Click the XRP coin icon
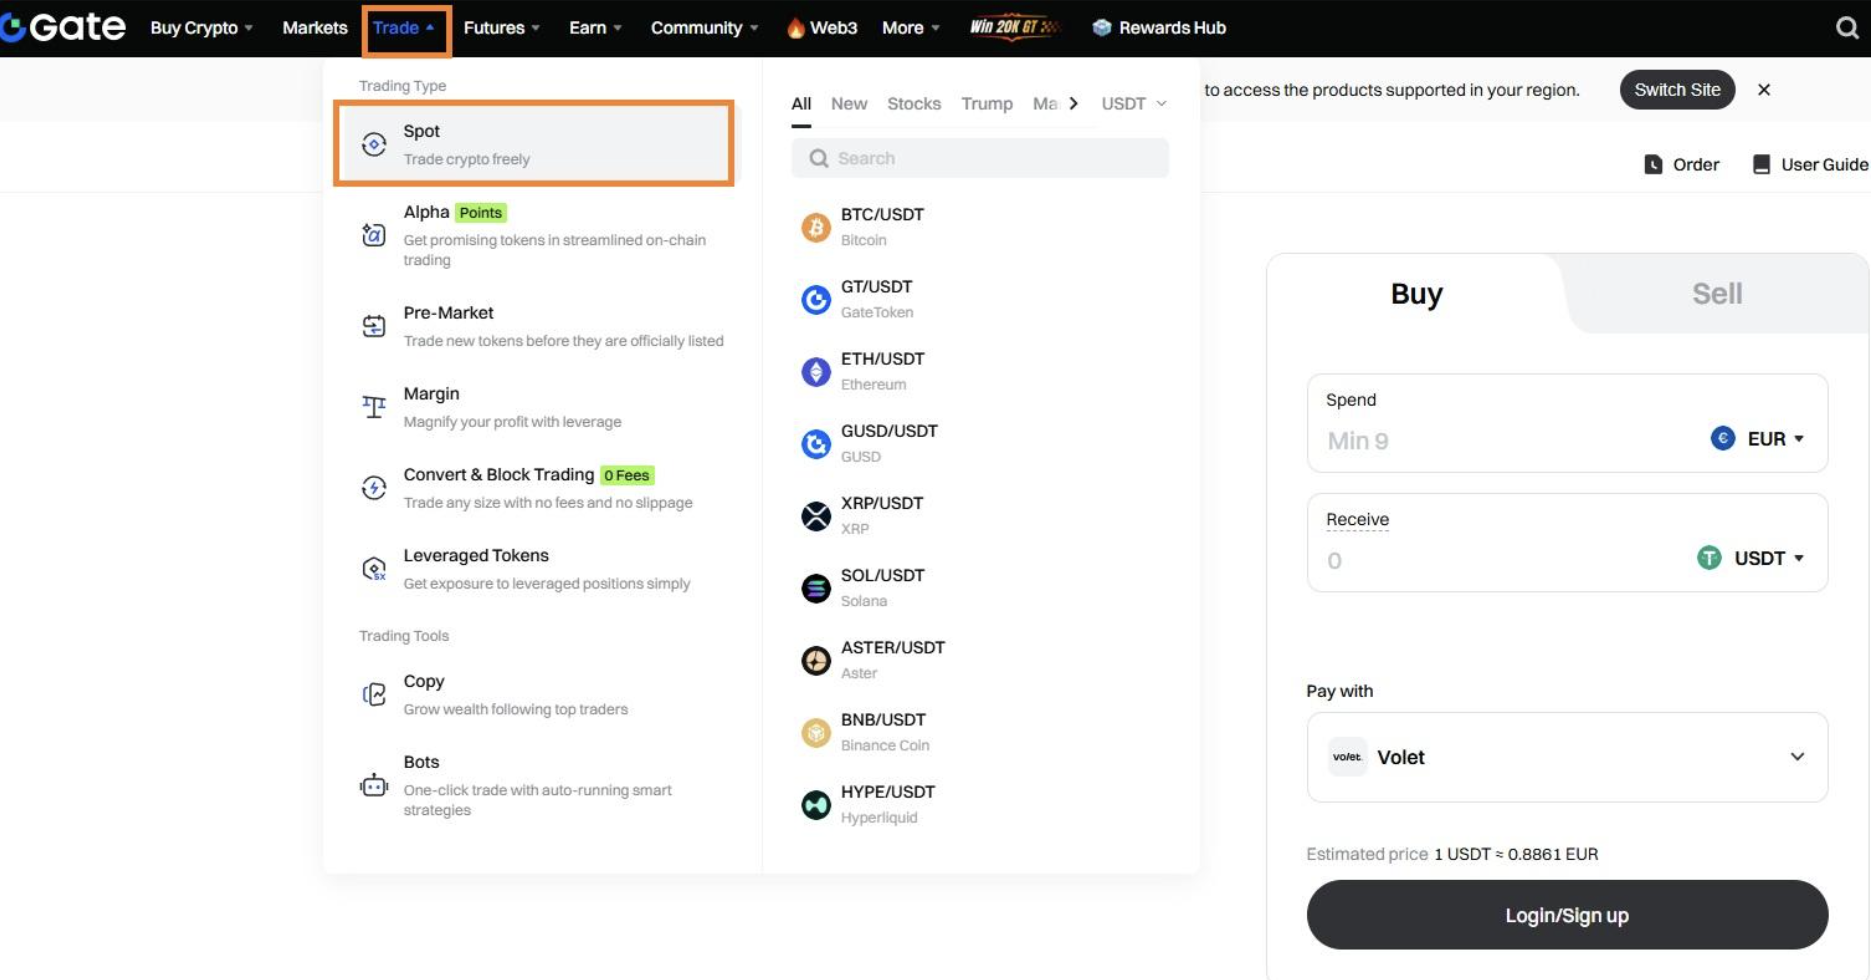This screenshot has width=1872, height=980. 816,515
